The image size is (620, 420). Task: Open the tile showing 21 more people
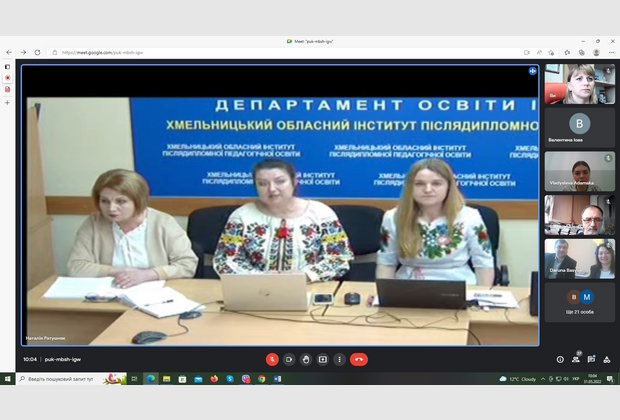pos(580,302)
